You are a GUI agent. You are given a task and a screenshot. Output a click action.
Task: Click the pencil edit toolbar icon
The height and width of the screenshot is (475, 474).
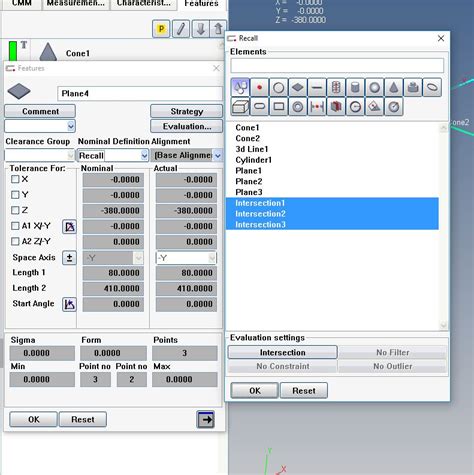[x=181, y=29]
